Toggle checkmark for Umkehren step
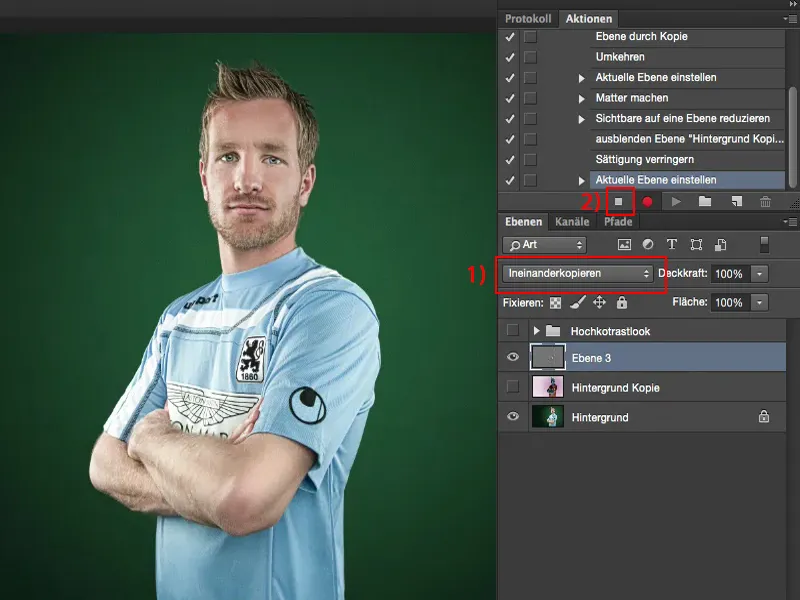The width and height of the screenshot is (800, 600). (x=509, y=57)
